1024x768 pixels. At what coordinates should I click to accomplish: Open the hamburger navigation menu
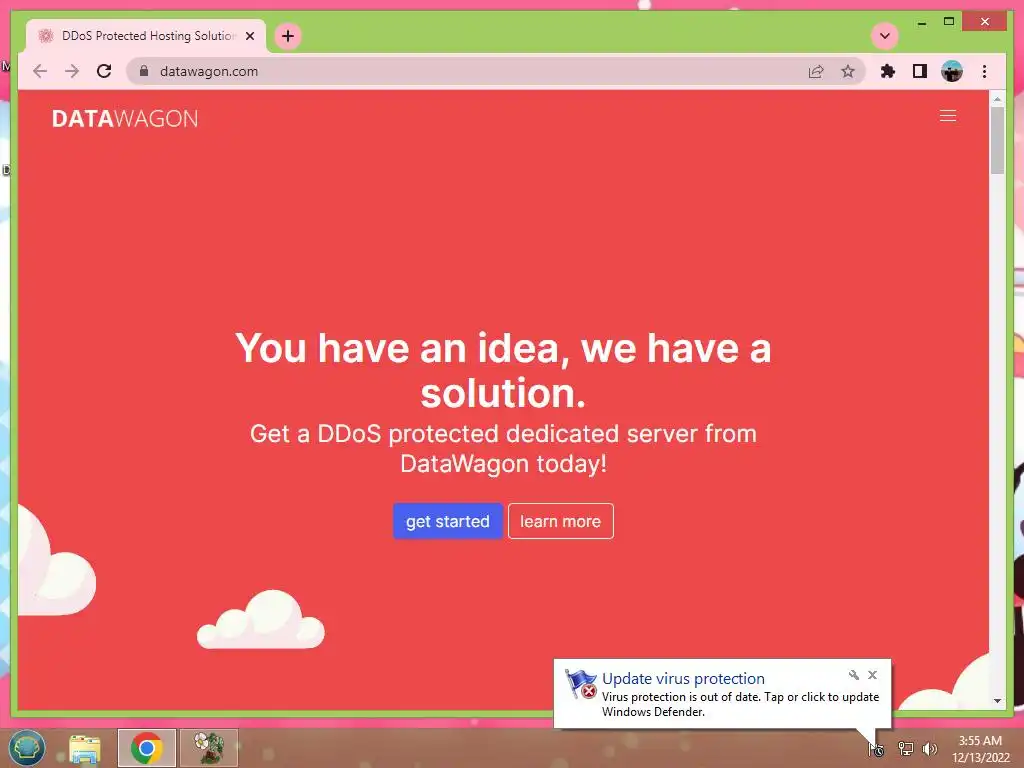click(x=948, y=116)
